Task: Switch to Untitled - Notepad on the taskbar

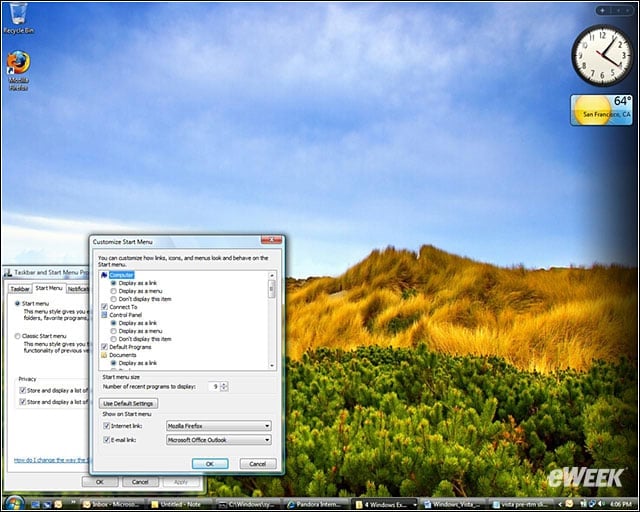Action: pyautogui.click(x=180, y=504)
